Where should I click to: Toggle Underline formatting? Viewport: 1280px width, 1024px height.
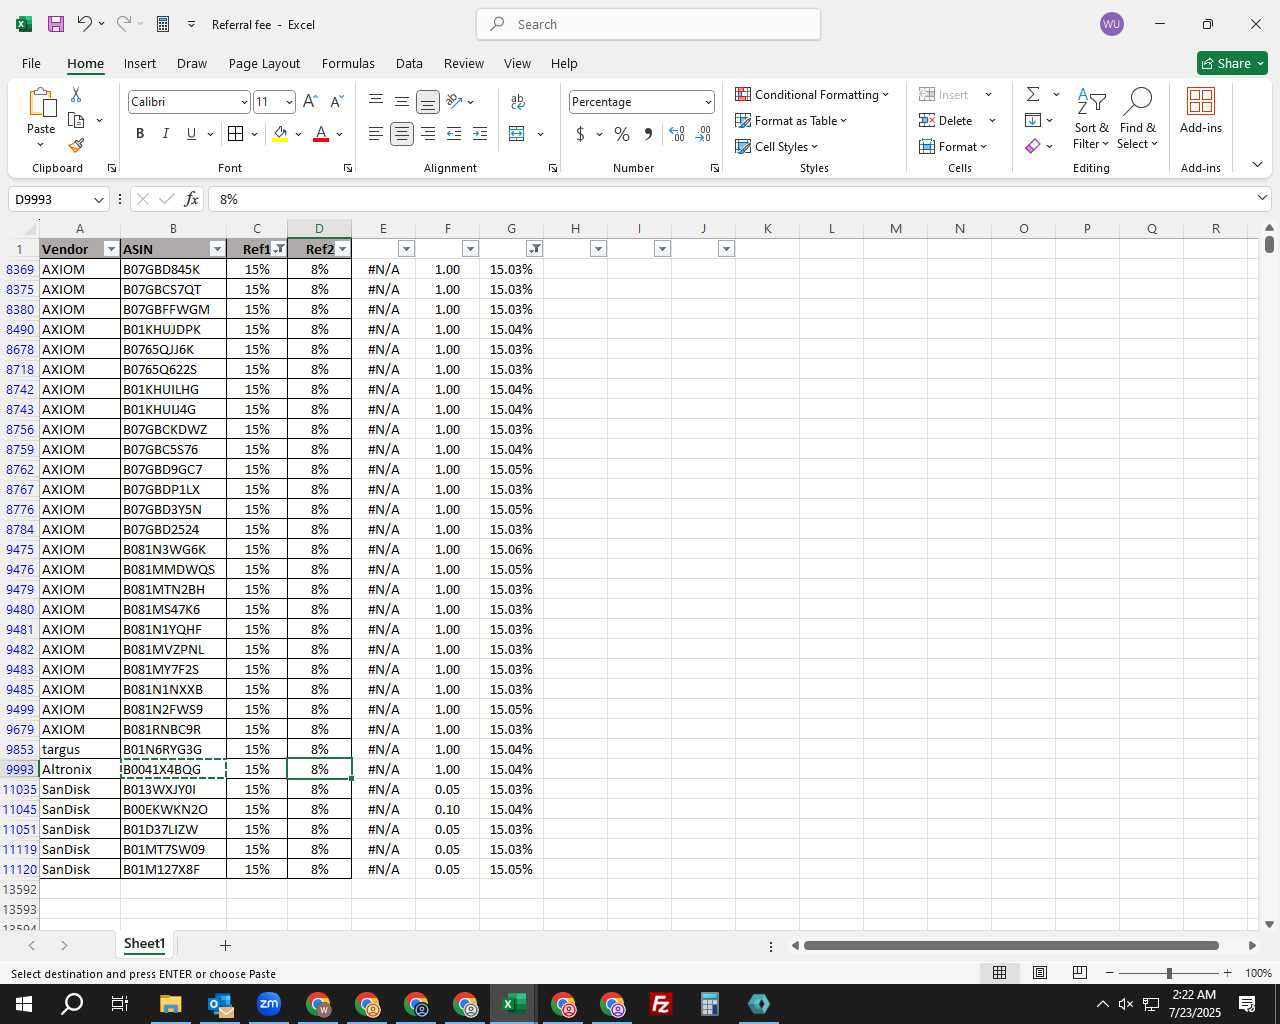191,134
